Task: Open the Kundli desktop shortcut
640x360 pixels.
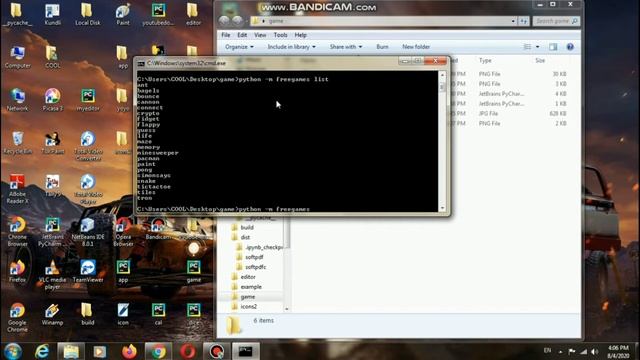Action: tap(53, 15)
